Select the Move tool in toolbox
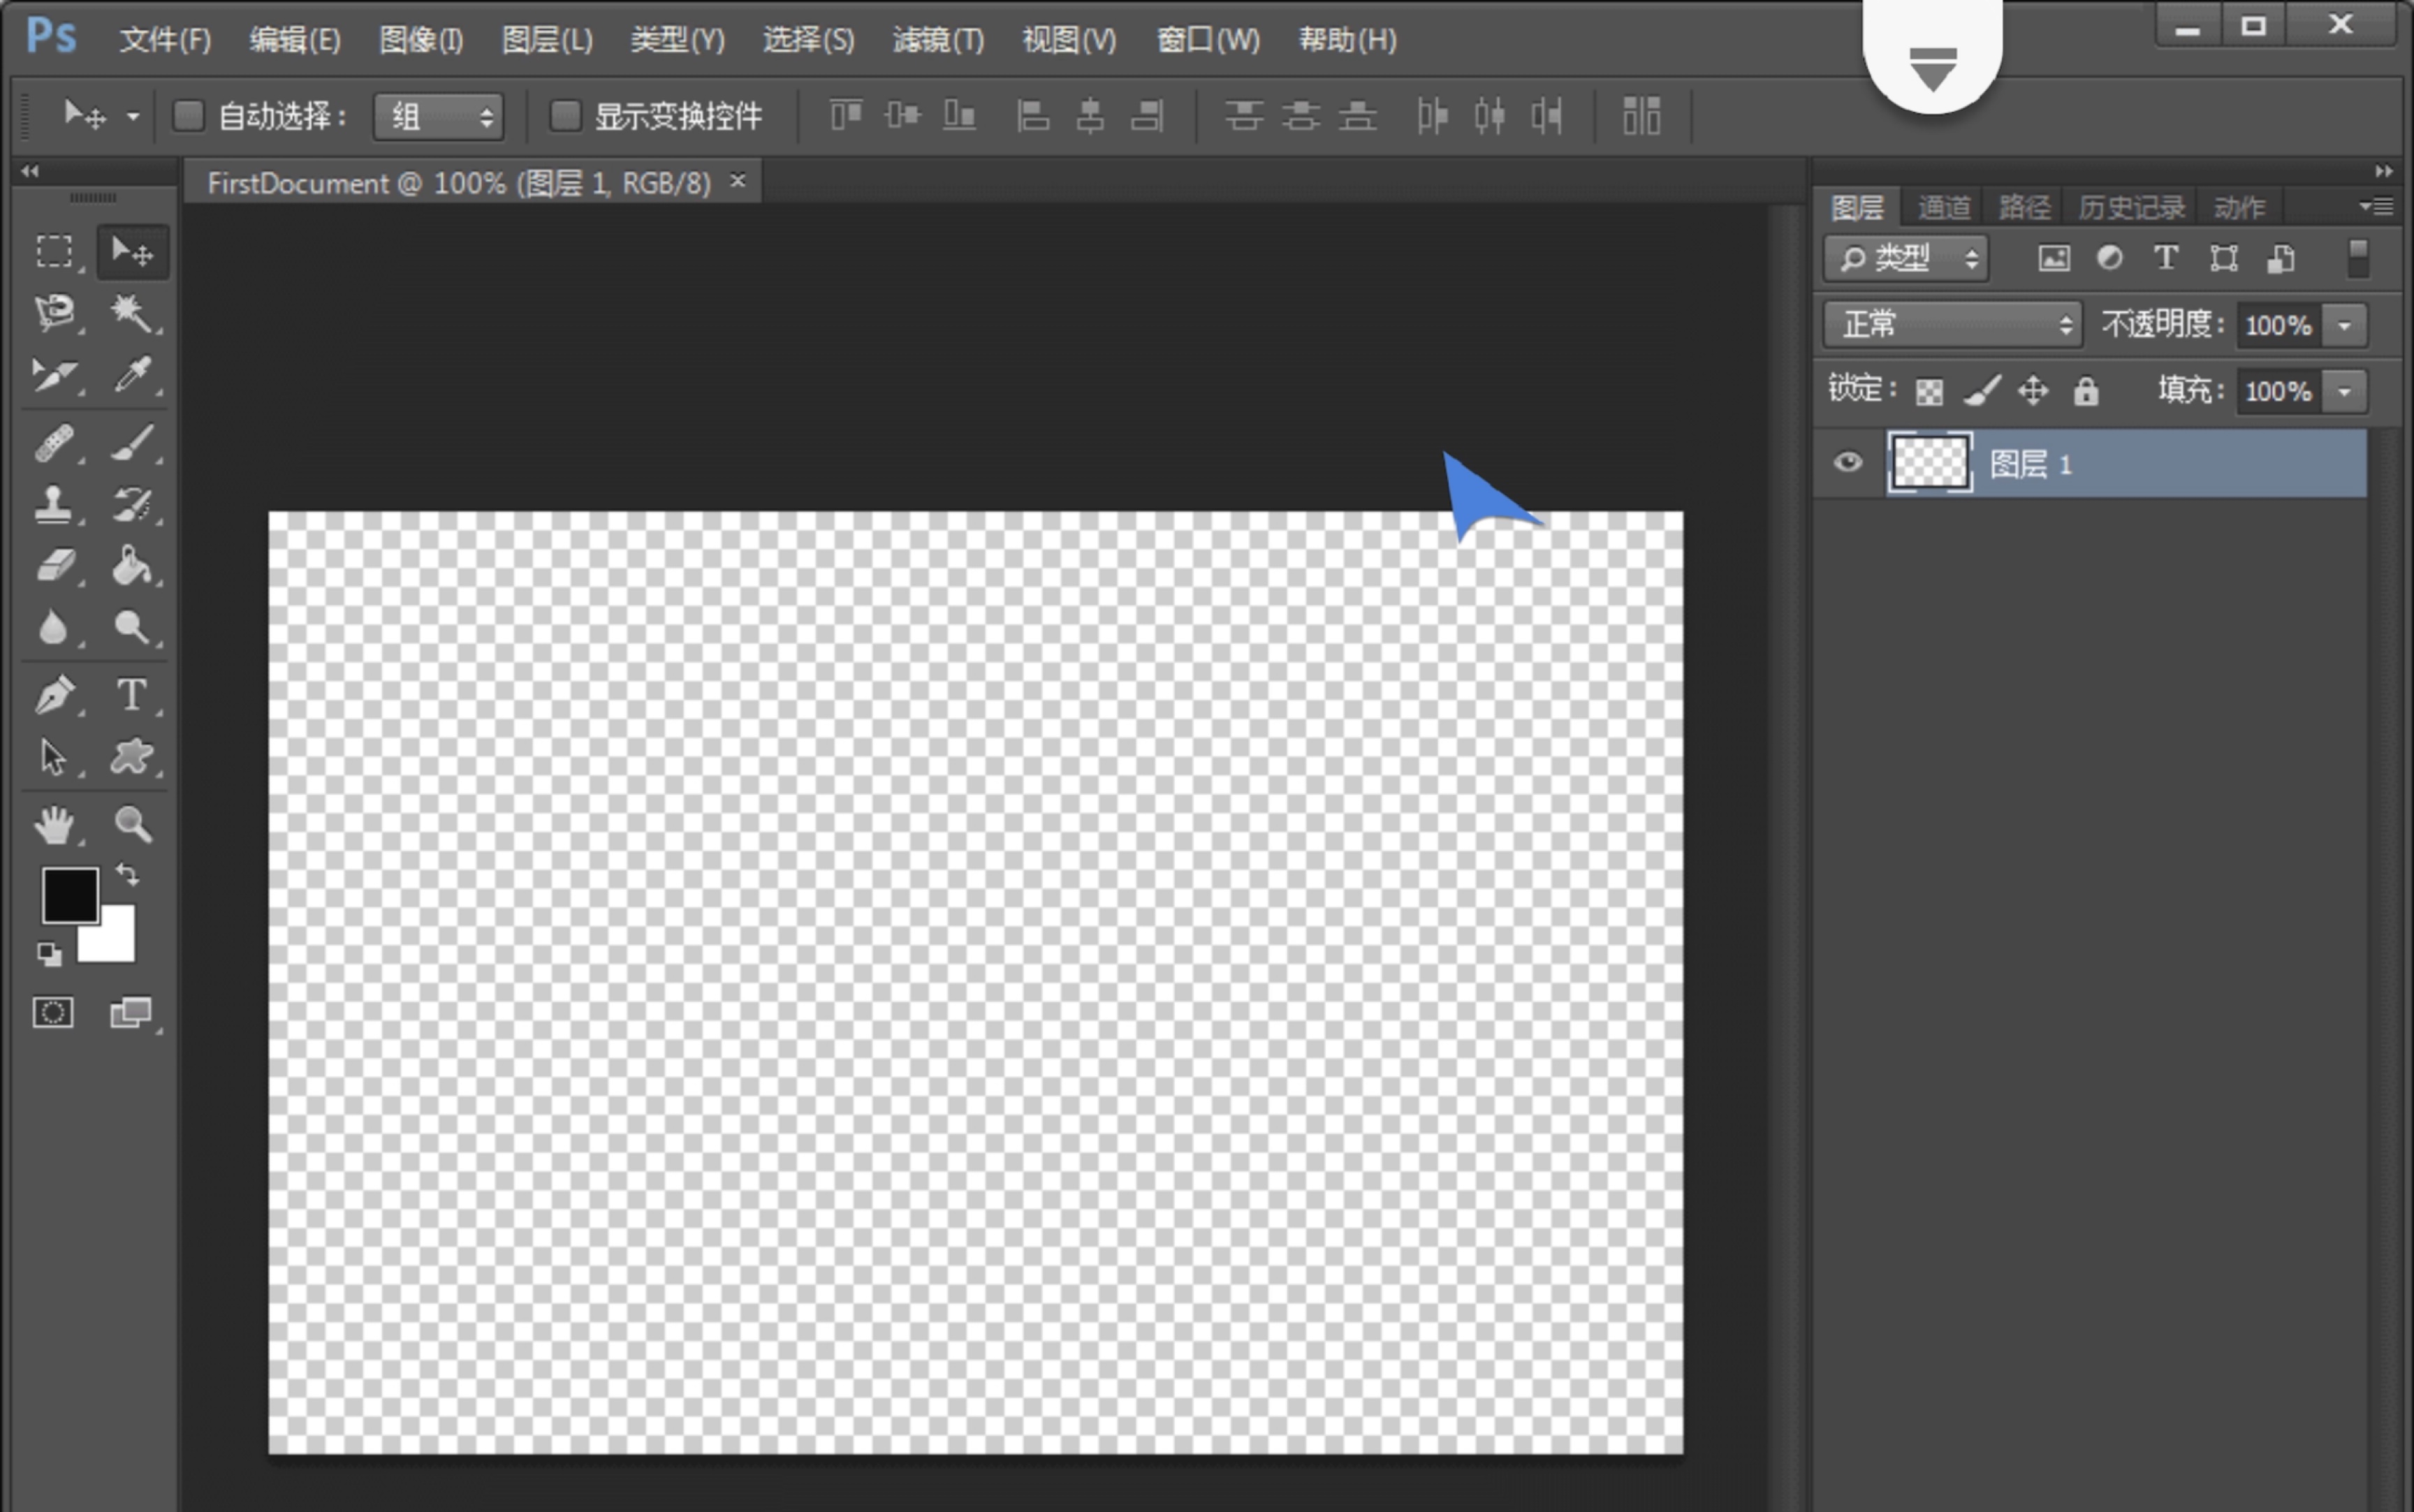Image resolution: width=2414 pixels, height=1512 pixels. coord(132,251)
